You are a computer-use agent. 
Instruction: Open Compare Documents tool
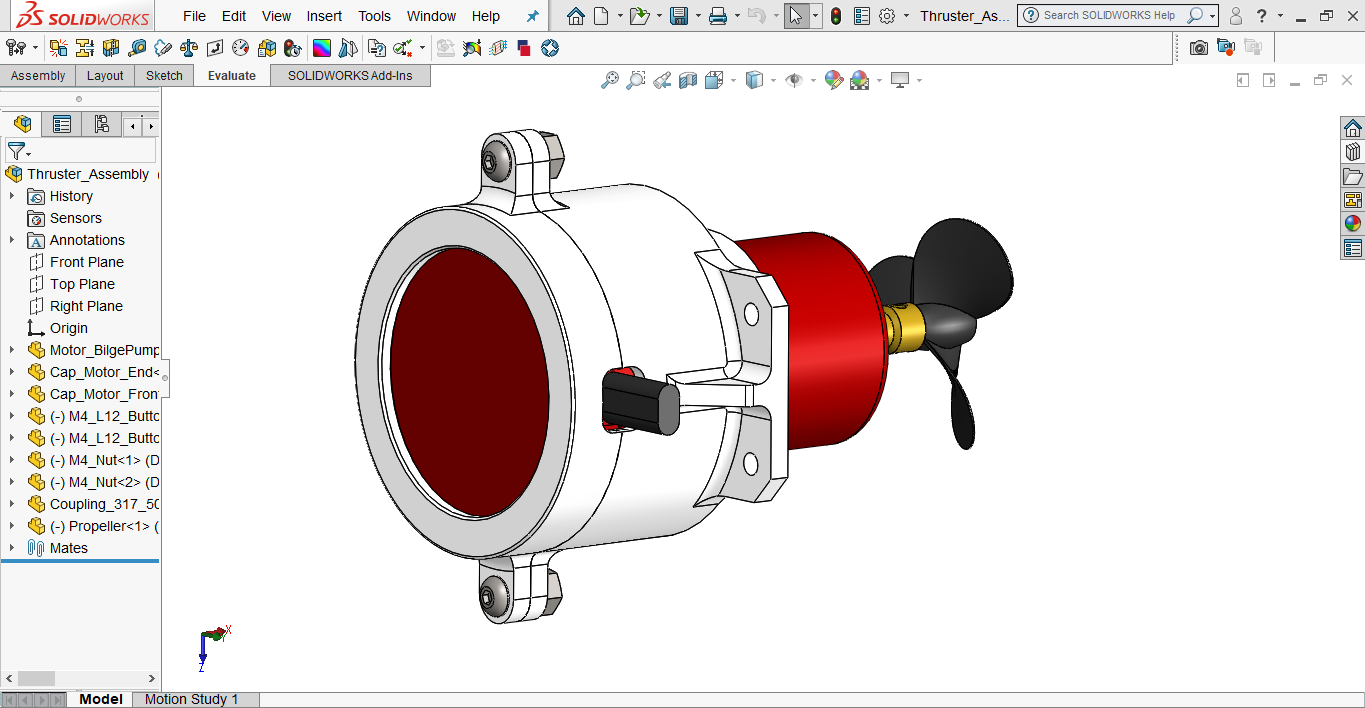377,48
